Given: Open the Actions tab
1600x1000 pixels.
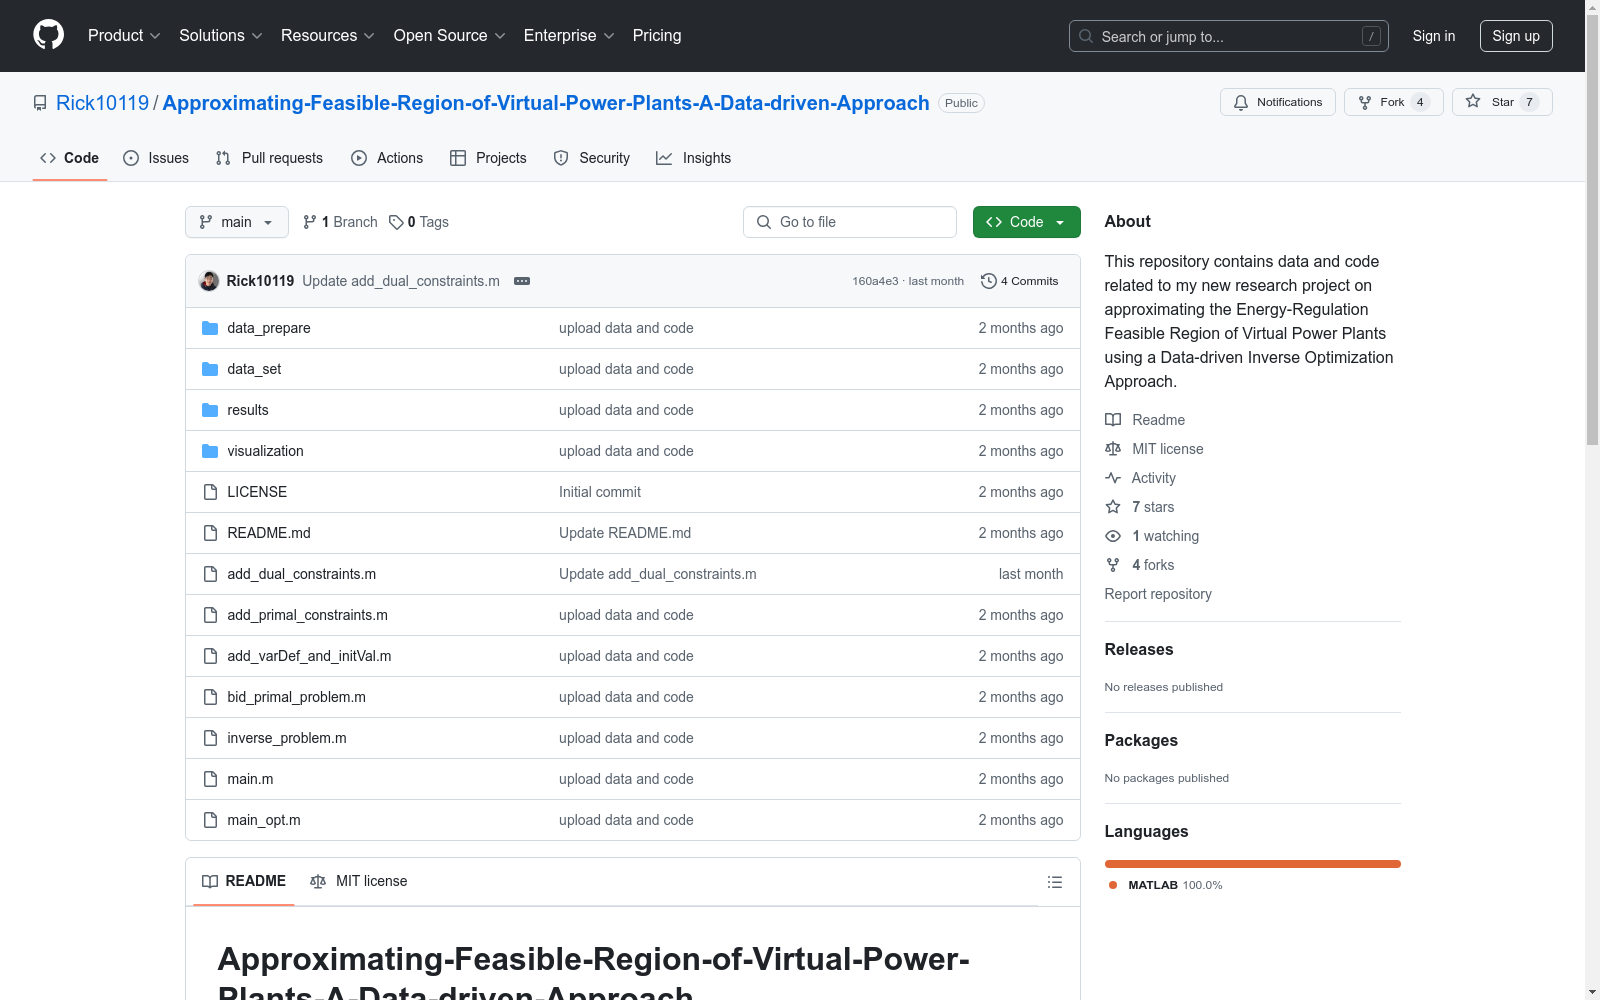Looking at the screenshot, I should [x=387, y=158].
